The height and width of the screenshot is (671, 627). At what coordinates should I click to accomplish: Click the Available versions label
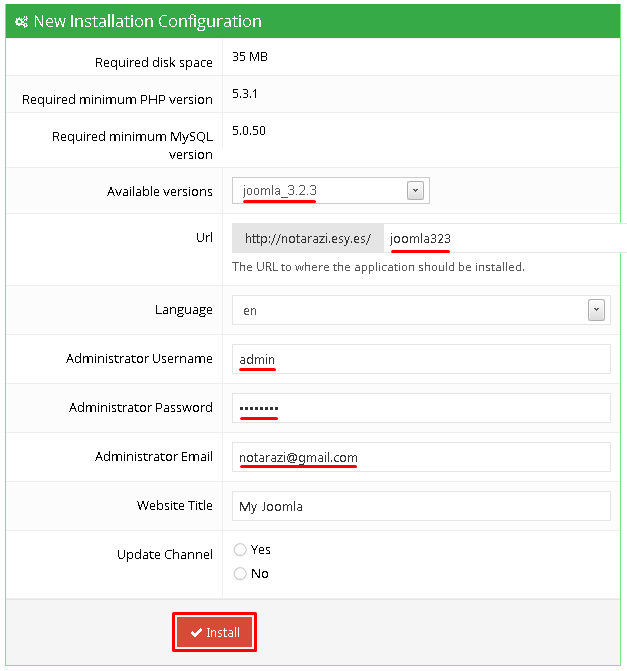click(160, 191)
